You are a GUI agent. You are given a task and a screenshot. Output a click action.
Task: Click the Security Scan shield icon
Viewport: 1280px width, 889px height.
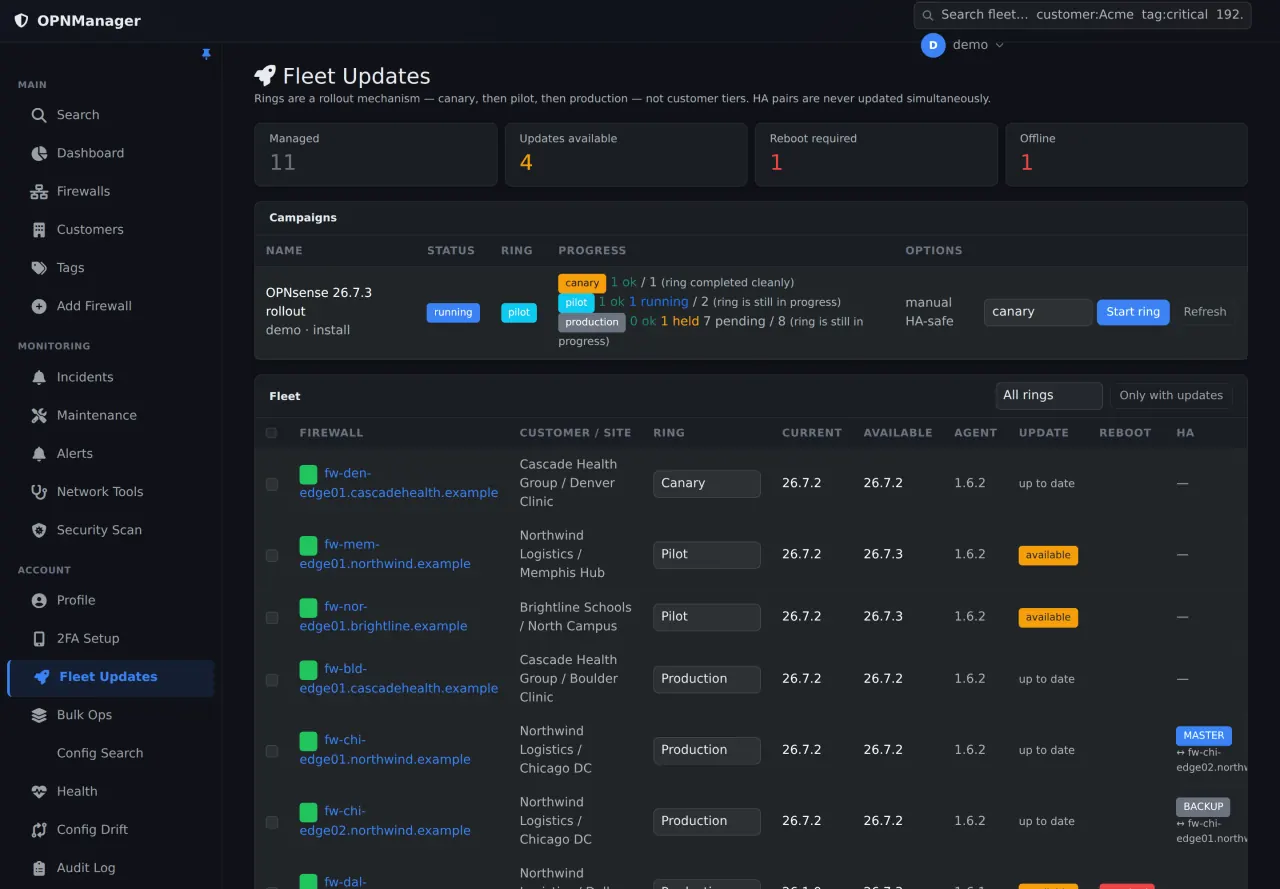point(39,530)
